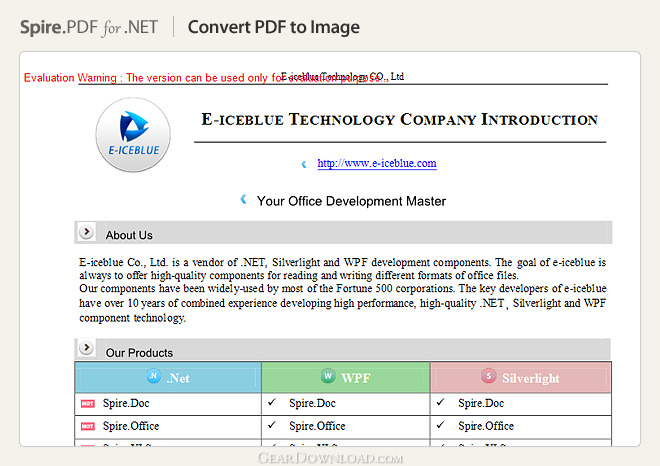Open the http://www.e-iceblue.com link
660x466 pixels.
coord(377,163)
